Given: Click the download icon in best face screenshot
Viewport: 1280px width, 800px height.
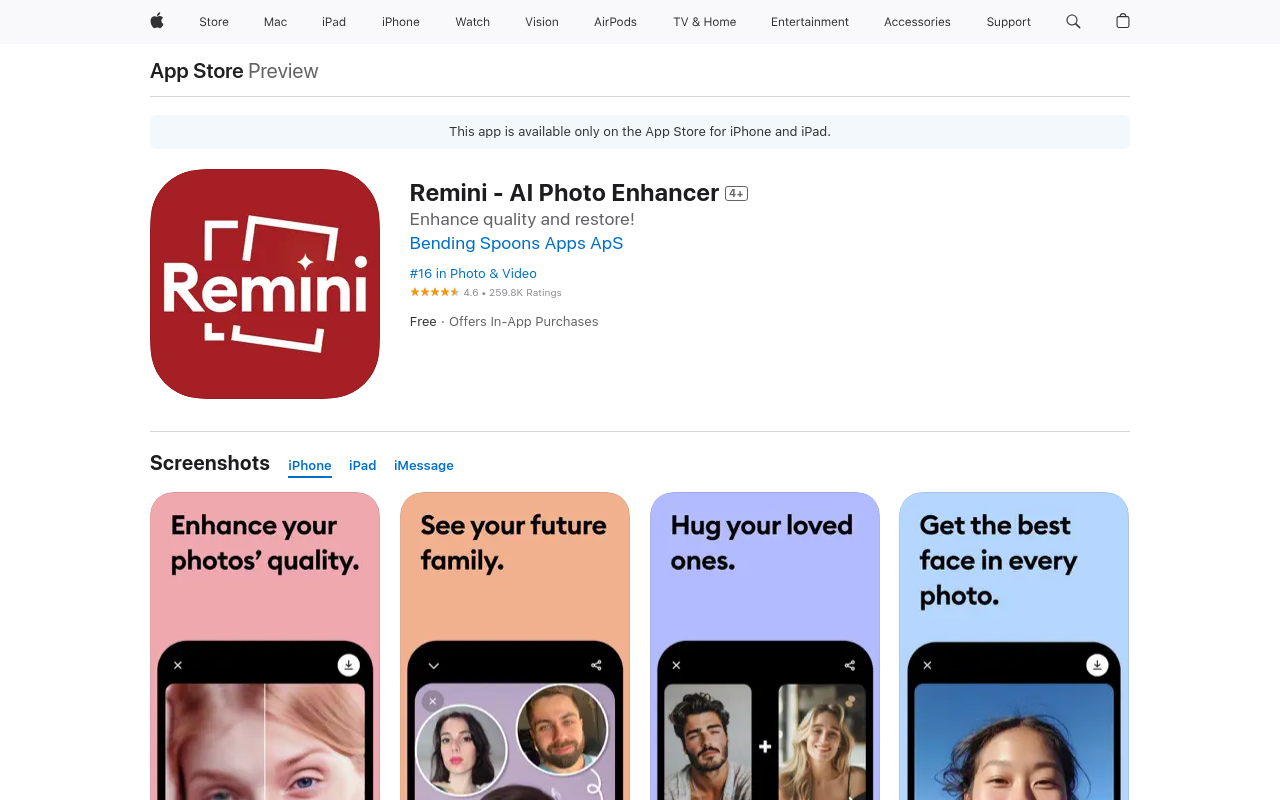Looking at the screenshot, I should pos(1097,665).
